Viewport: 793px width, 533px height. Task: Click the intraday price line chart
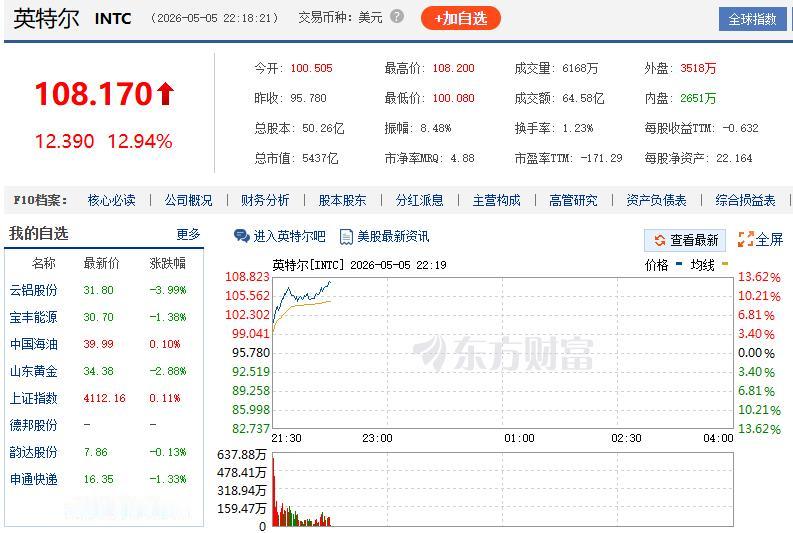pyautogui.click(x=503, y=353)
